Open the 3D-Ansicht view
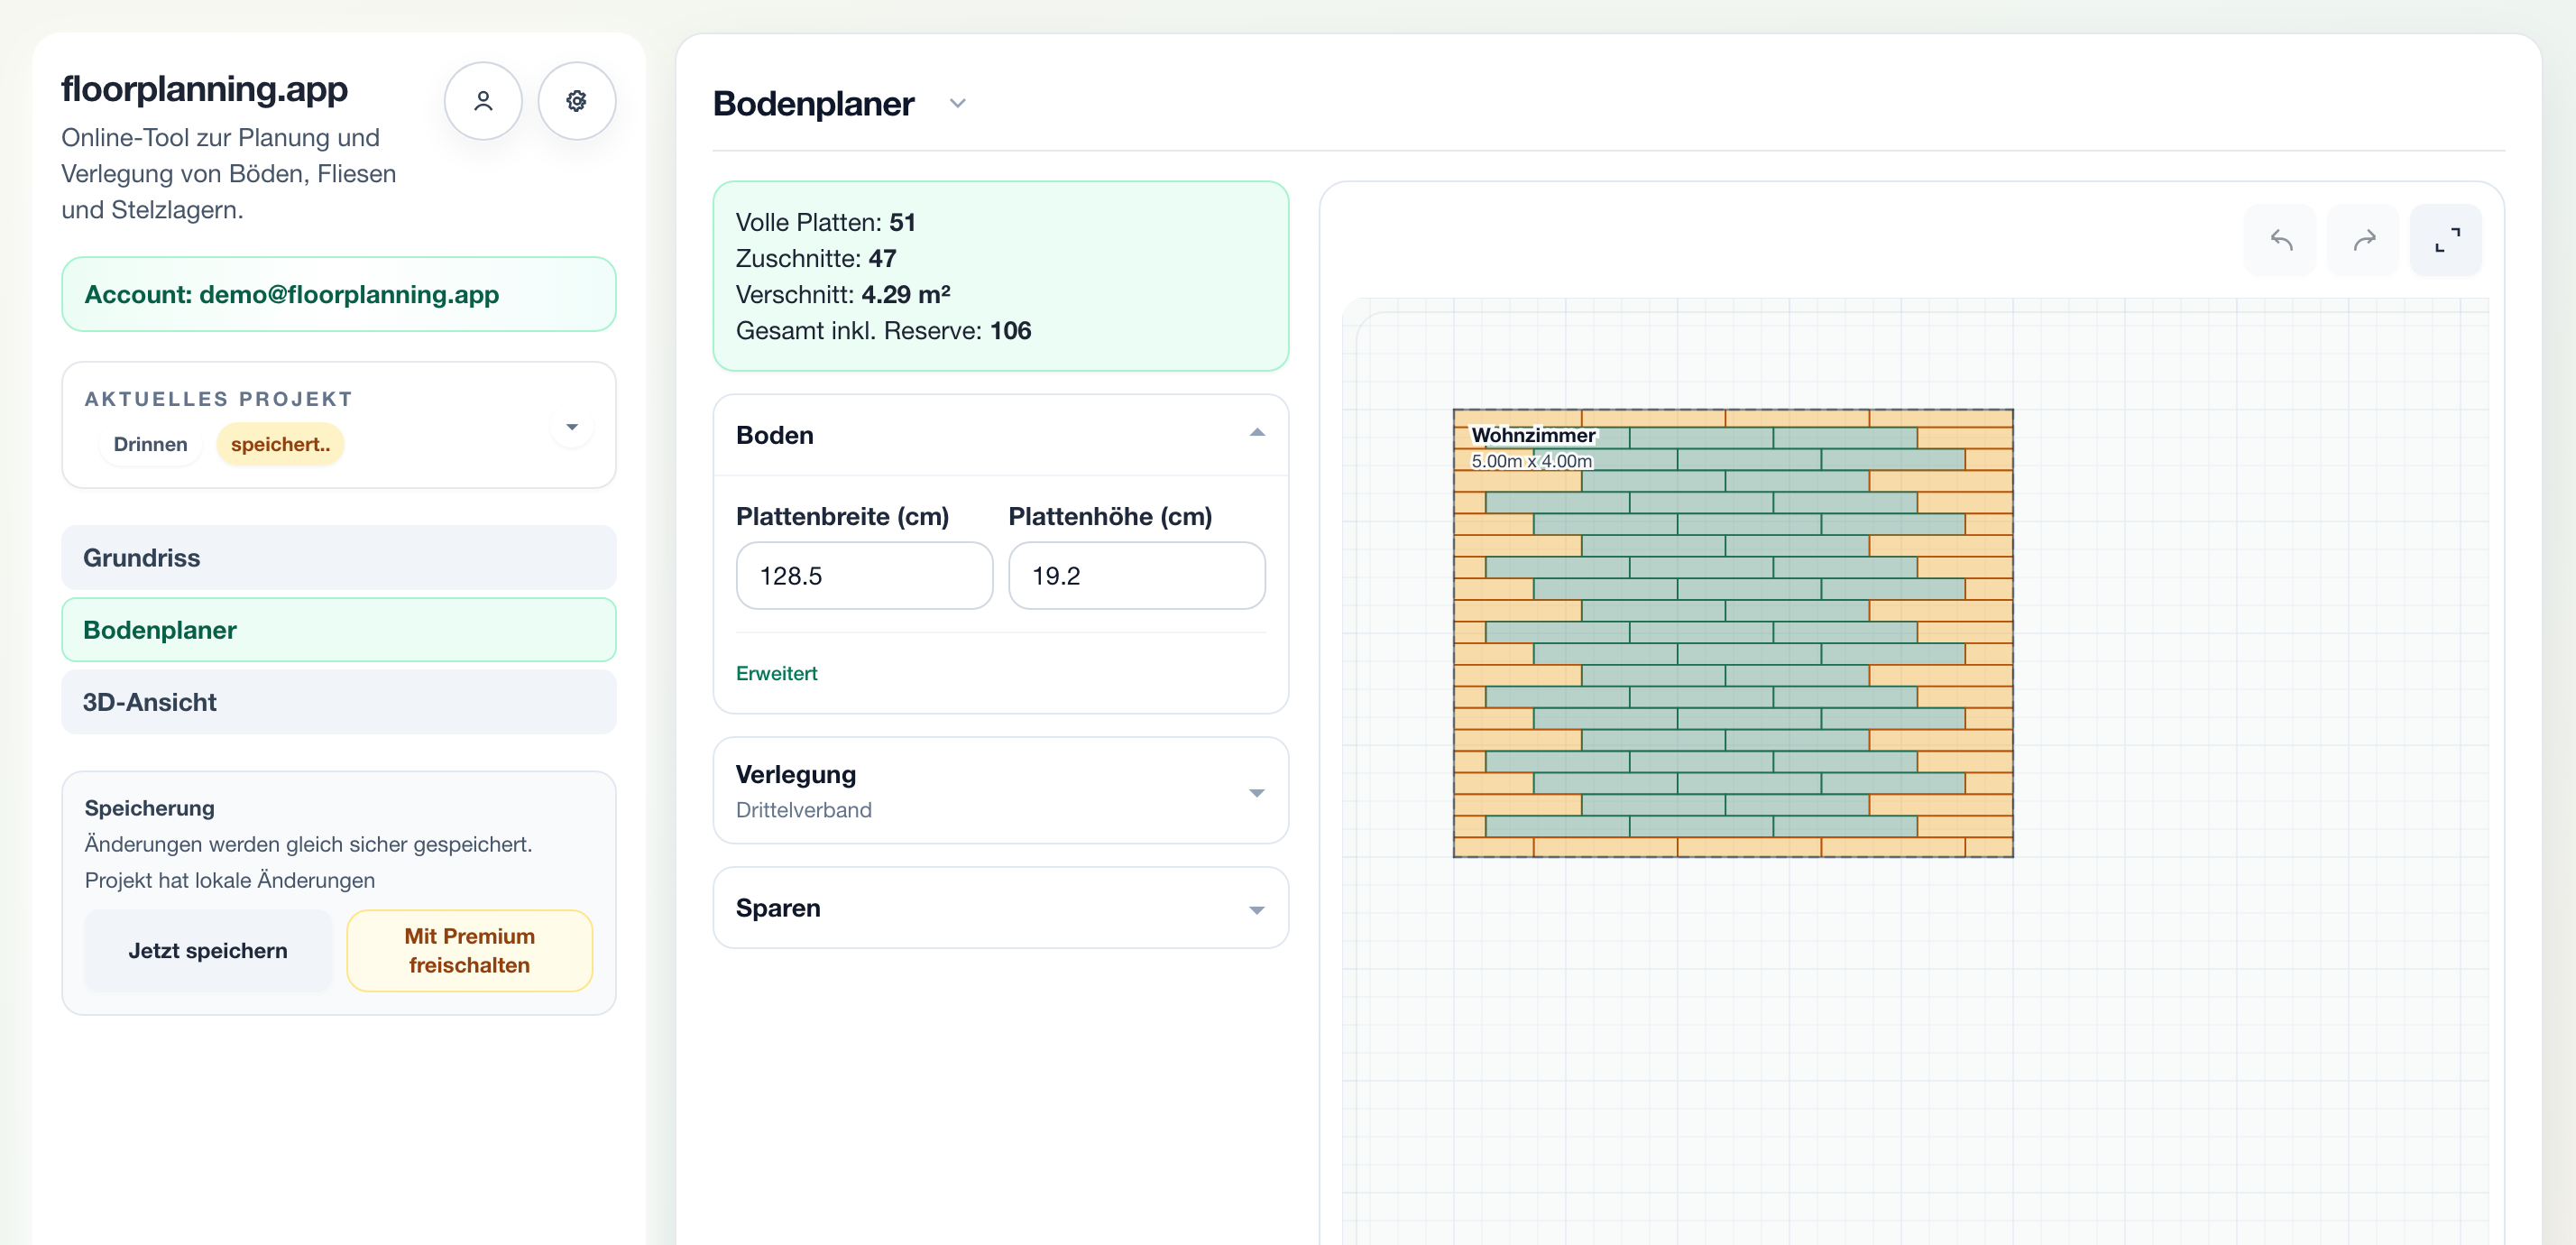 339,702
